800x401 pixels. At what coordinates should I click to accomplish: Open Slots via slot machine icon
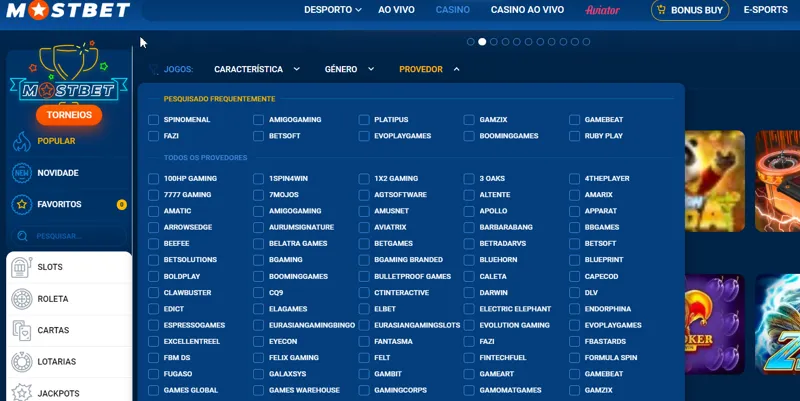(22, 267)
